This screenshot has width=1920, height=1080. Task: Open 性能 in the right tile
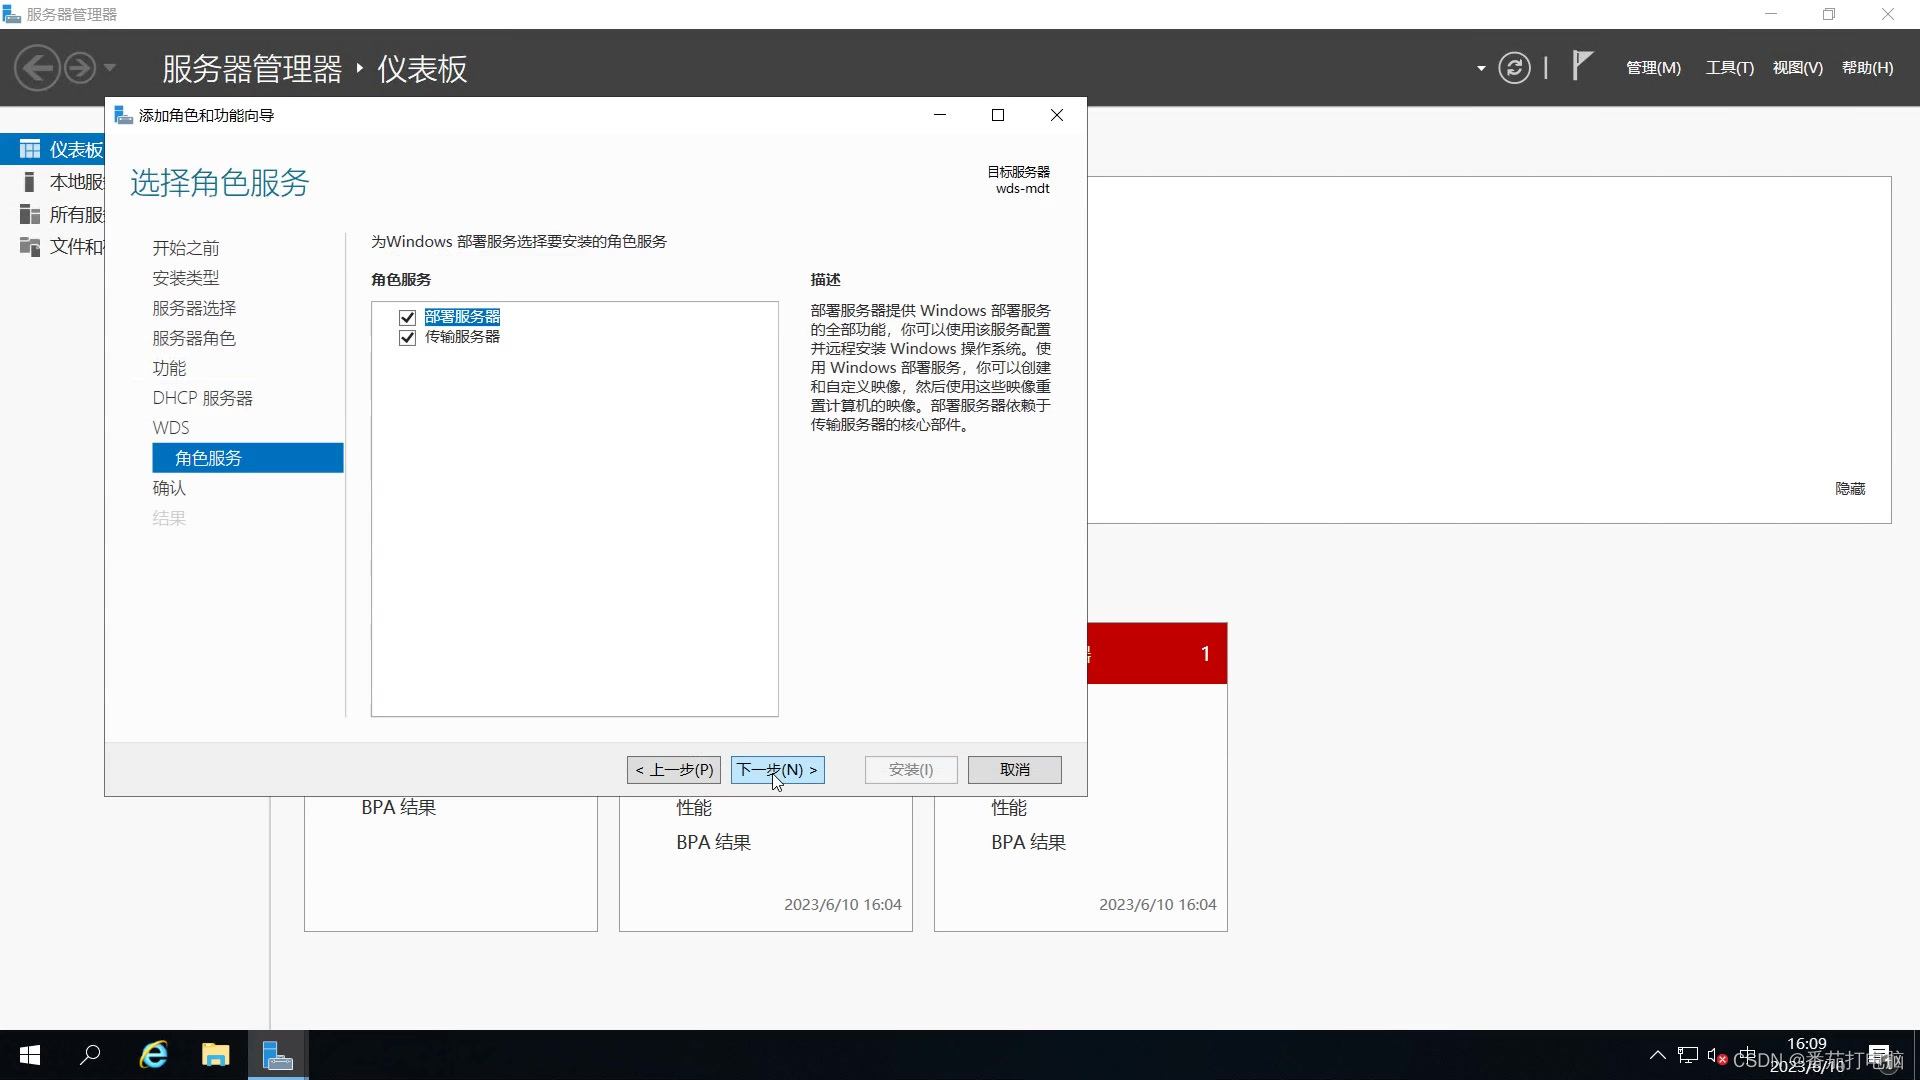[x=1009, y=807]
